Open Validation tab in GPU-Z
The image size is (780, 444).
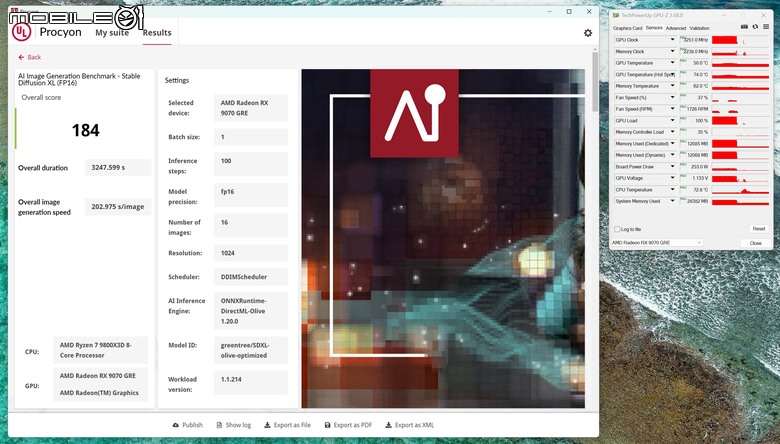[699, 28]
